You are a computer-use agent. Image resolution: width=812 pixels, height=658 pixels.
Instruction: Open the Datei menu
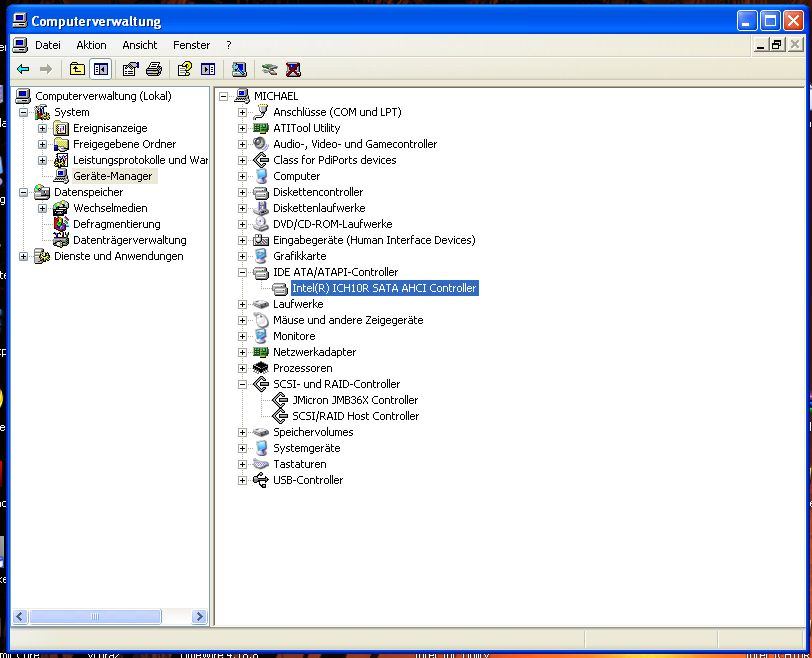[x=48, y=45]
